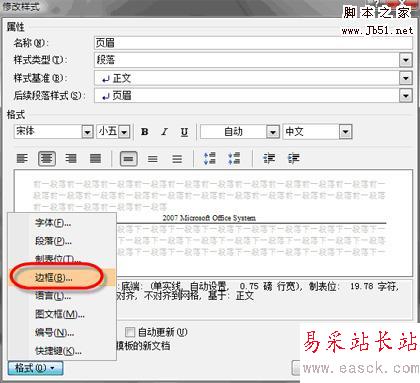This screenshot has width=420, height=383.
Task: Open the 样式类型 dropdown arrow
Action: [x=406, y=60]
